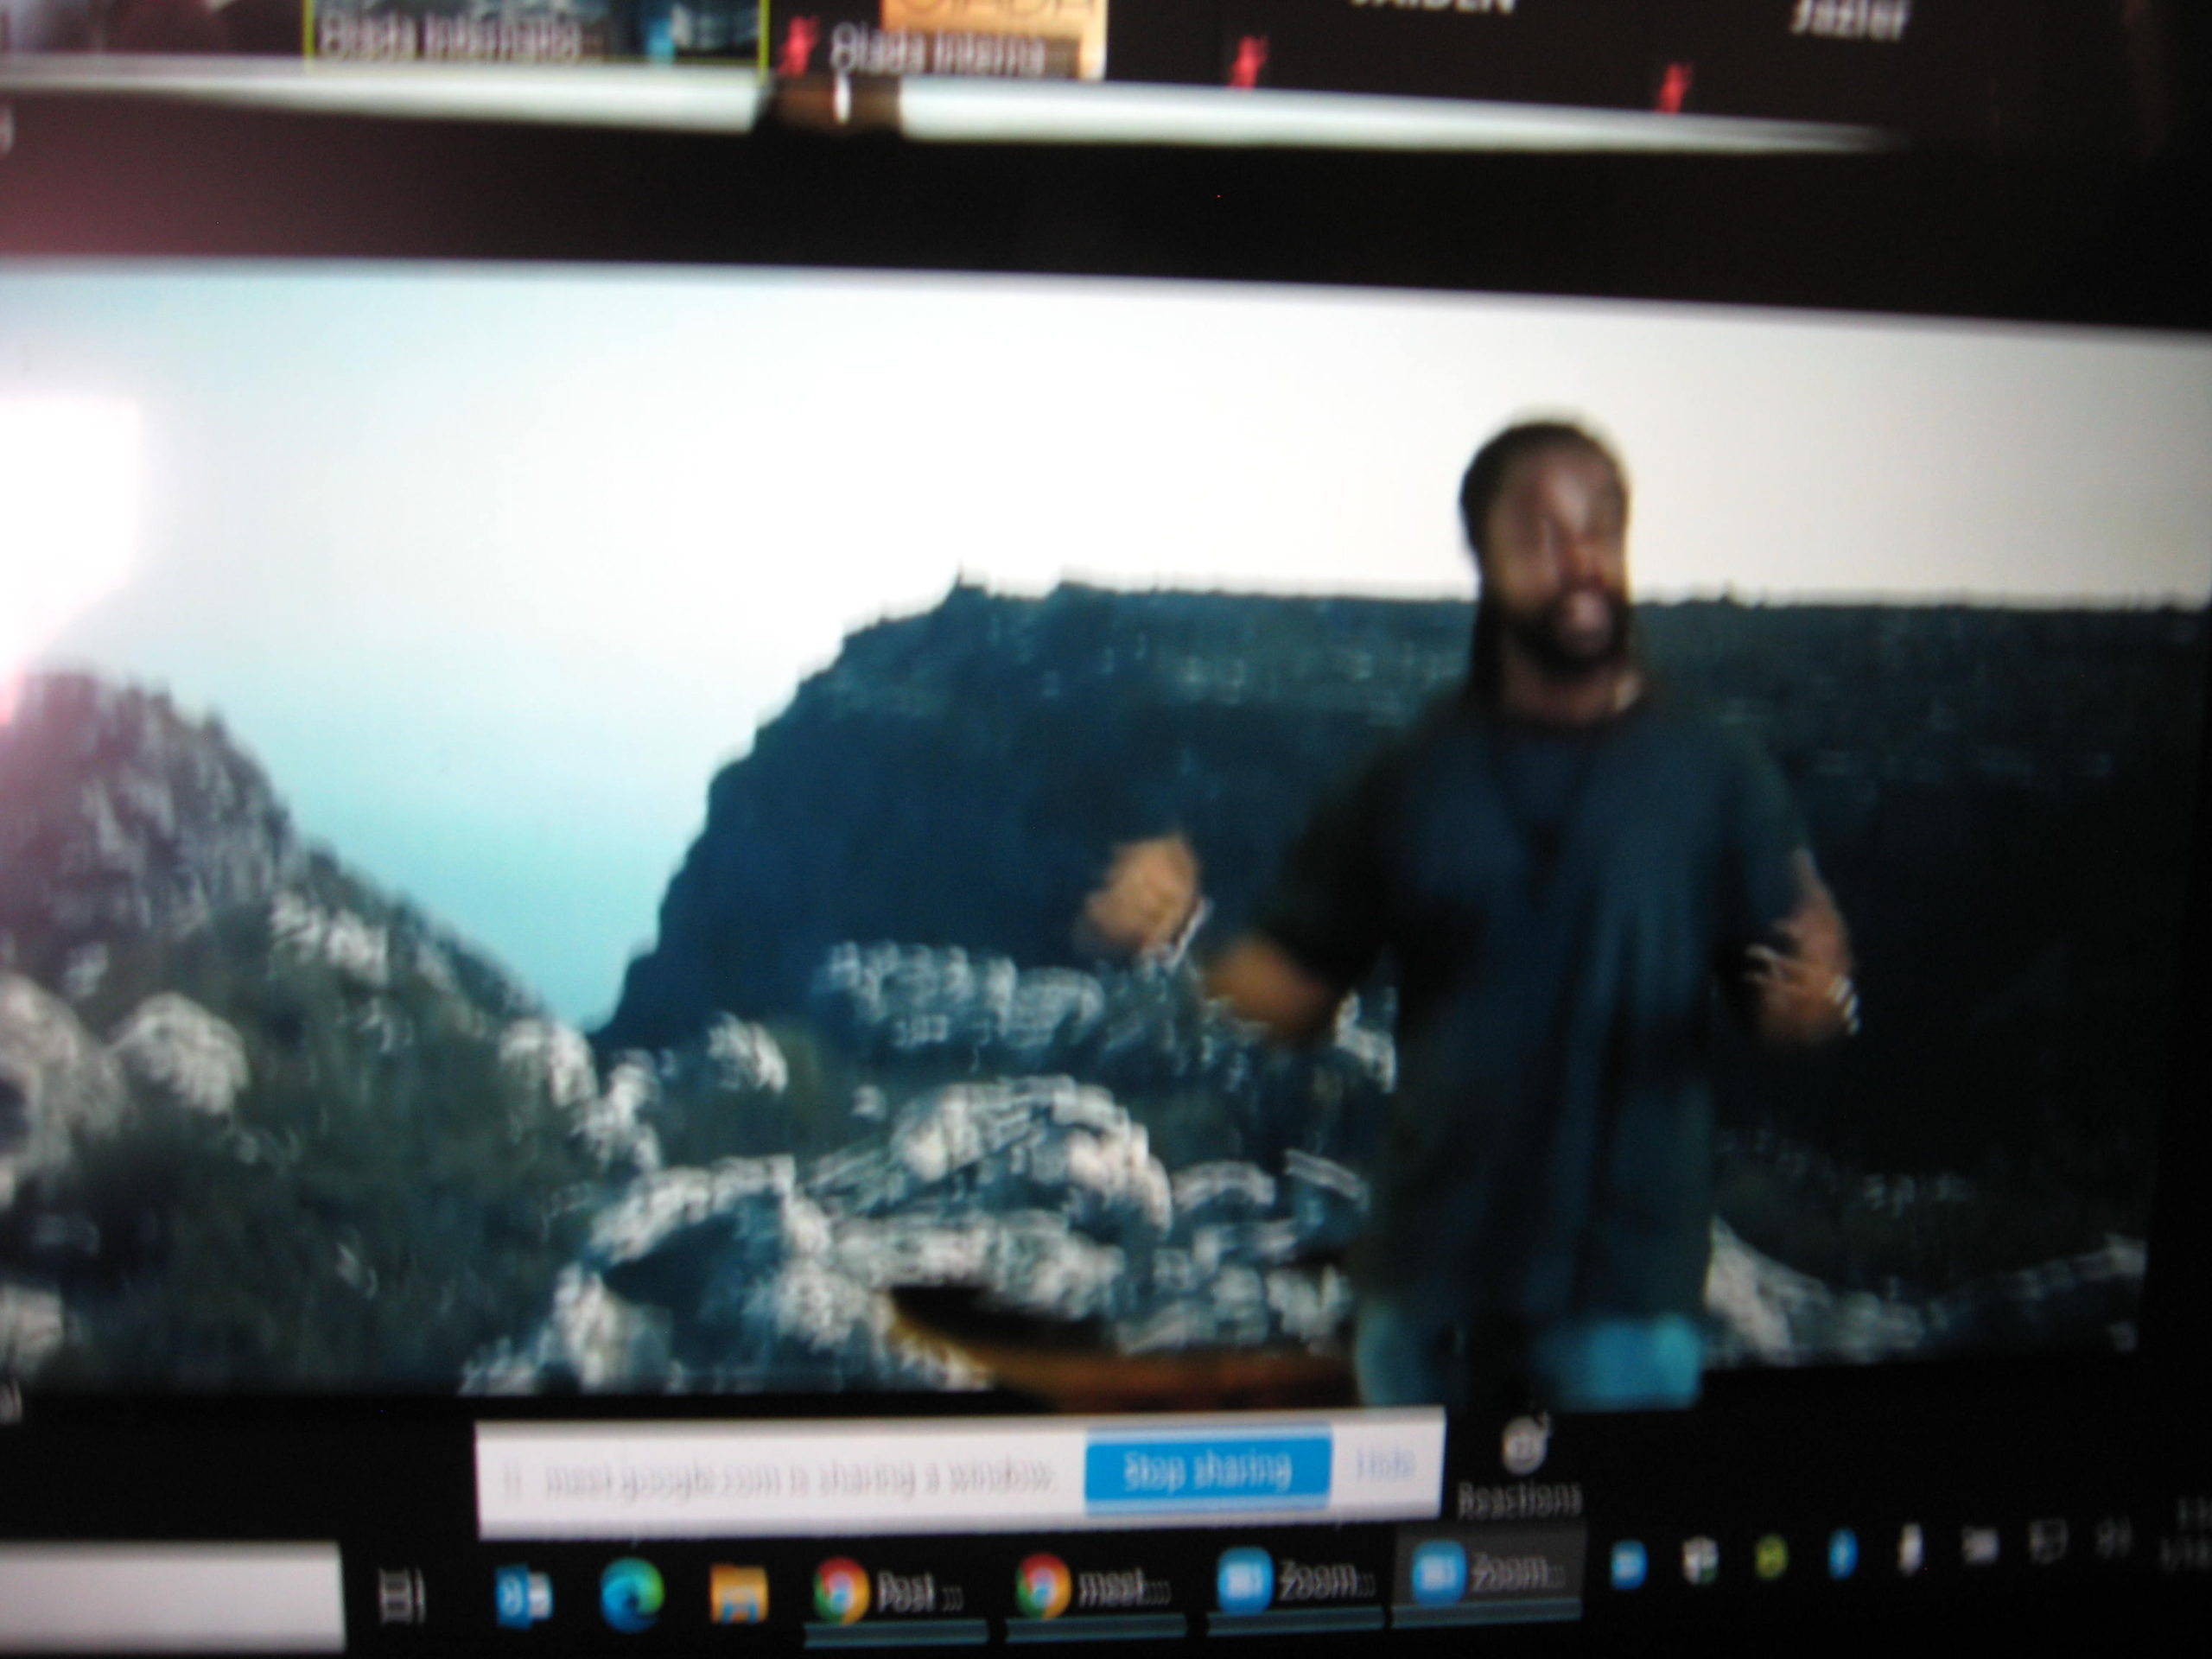Open File Explorer from the taskbar
This screenshot has width=2212, height=1659.
click(738, 1593)
